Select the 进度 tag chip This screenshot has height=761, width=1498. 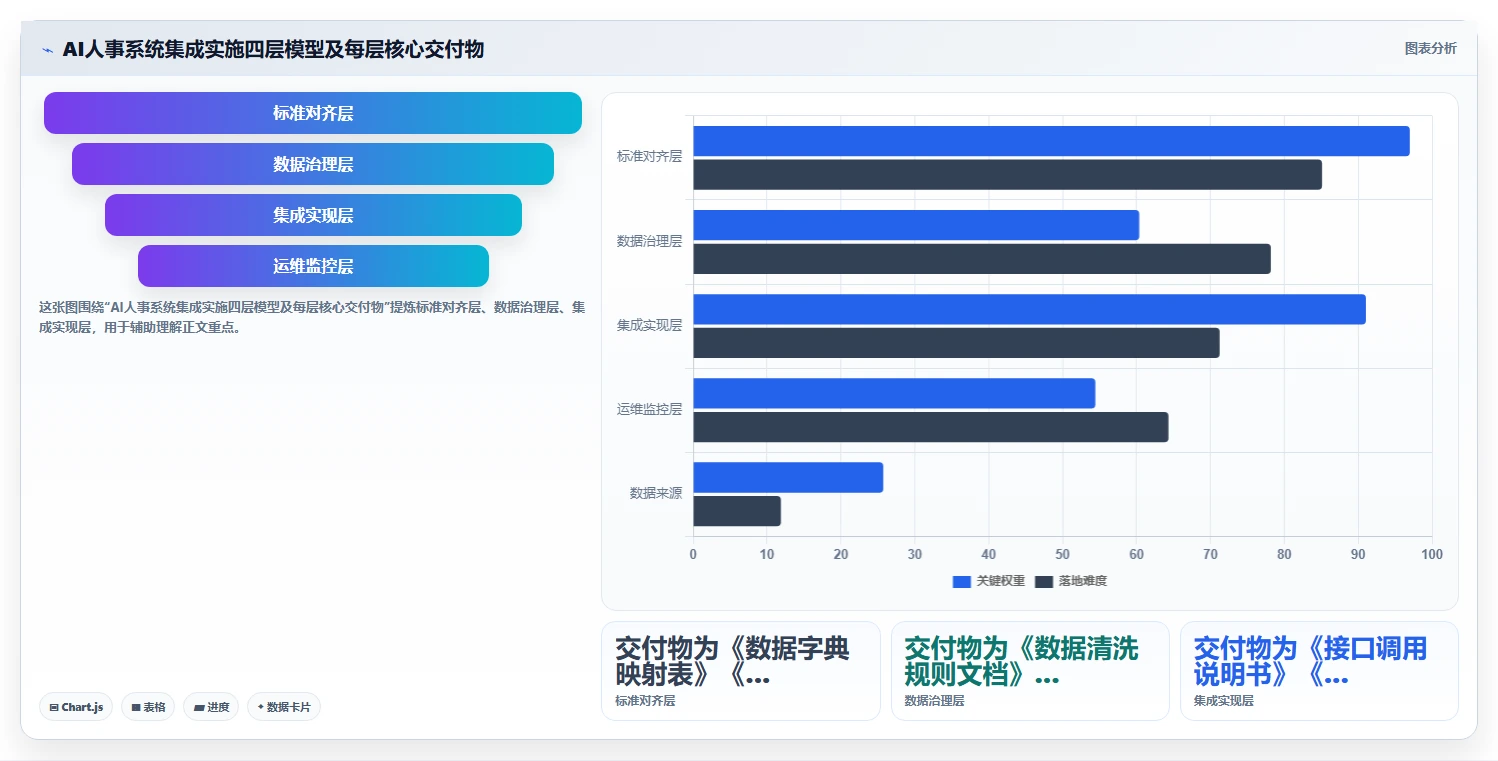click(211, 707)
